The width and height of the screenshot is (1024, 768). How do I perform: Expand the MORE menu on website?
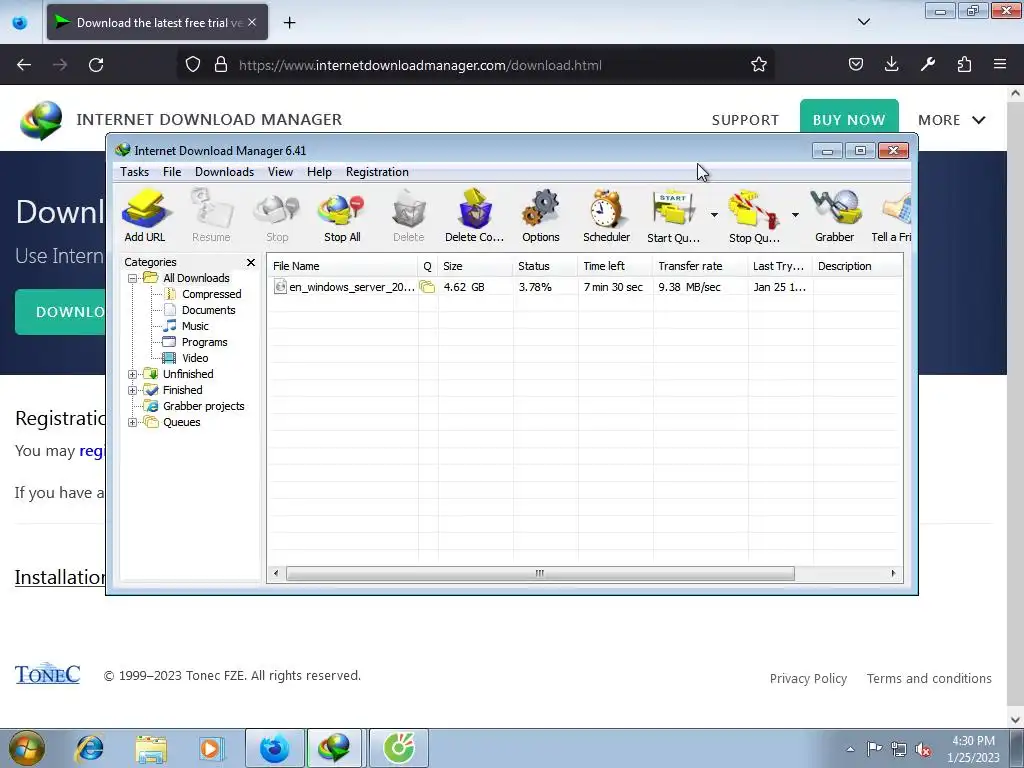click(952, 120)
